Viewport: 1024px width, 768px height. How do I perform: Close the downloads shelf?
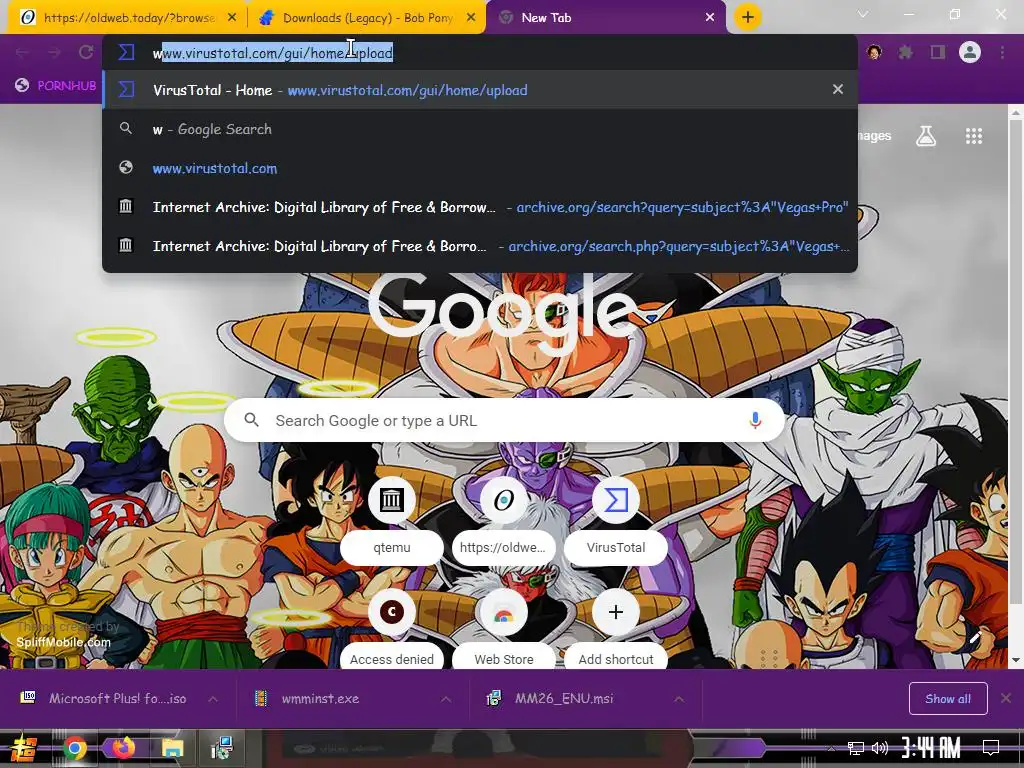point(1006,698)
